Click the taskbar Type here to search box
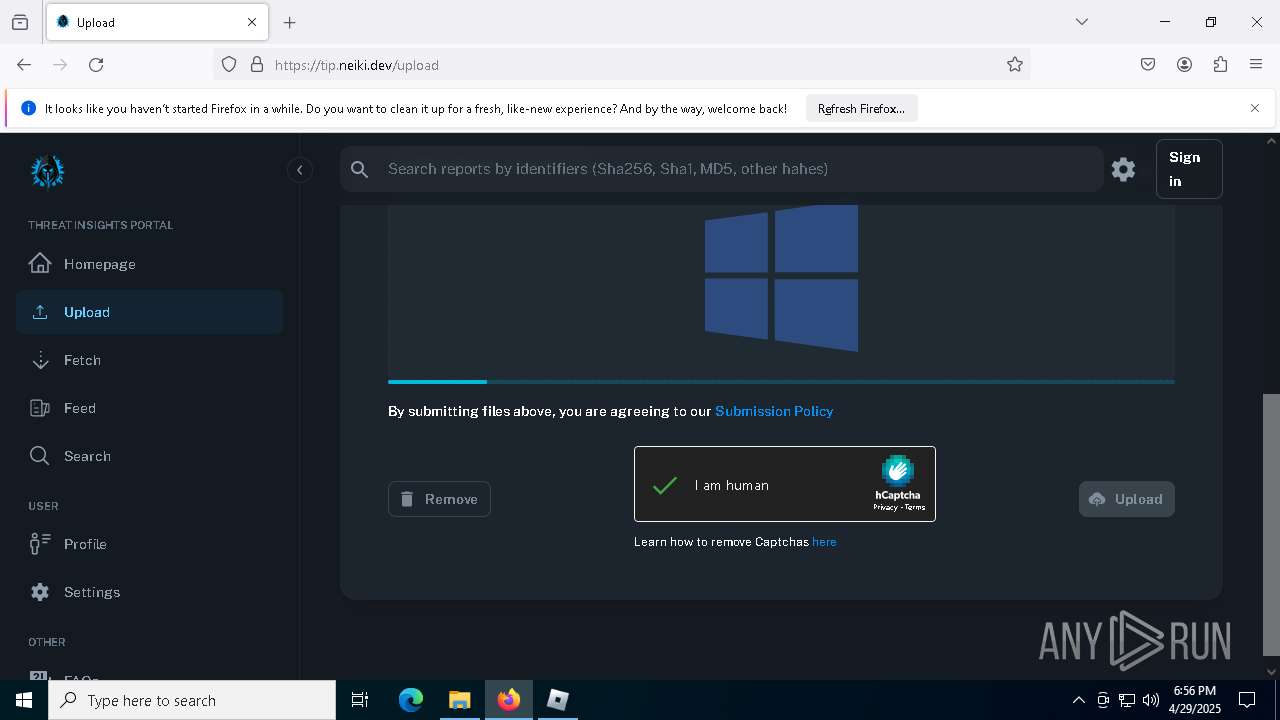The height and width of the screenshot is (720, 1280). coord(192,700)
